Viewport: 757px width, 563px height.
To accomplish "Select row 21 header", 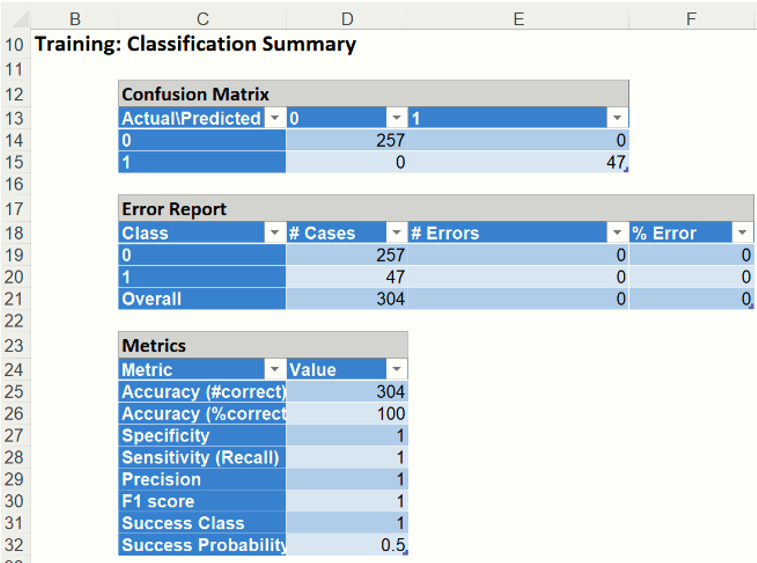I will pyautogui.click(x=14, y=298).
